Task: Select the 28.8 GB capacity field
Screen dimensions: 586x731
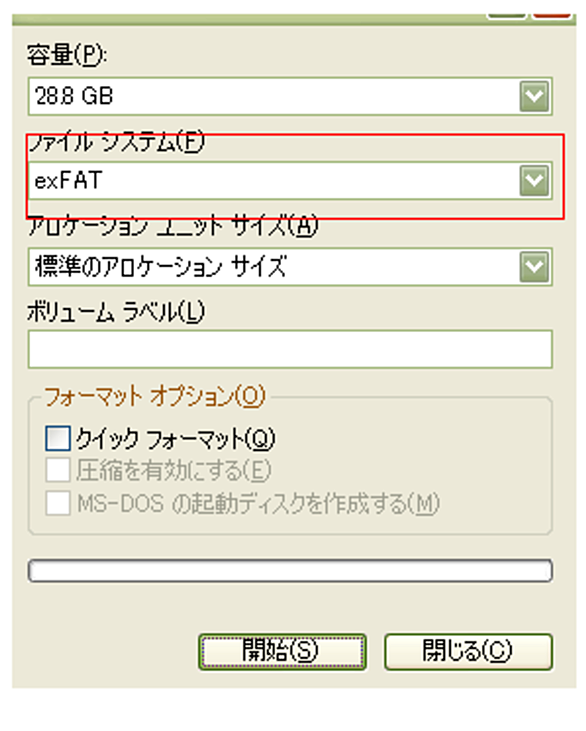Action: (x=290, y=97)
